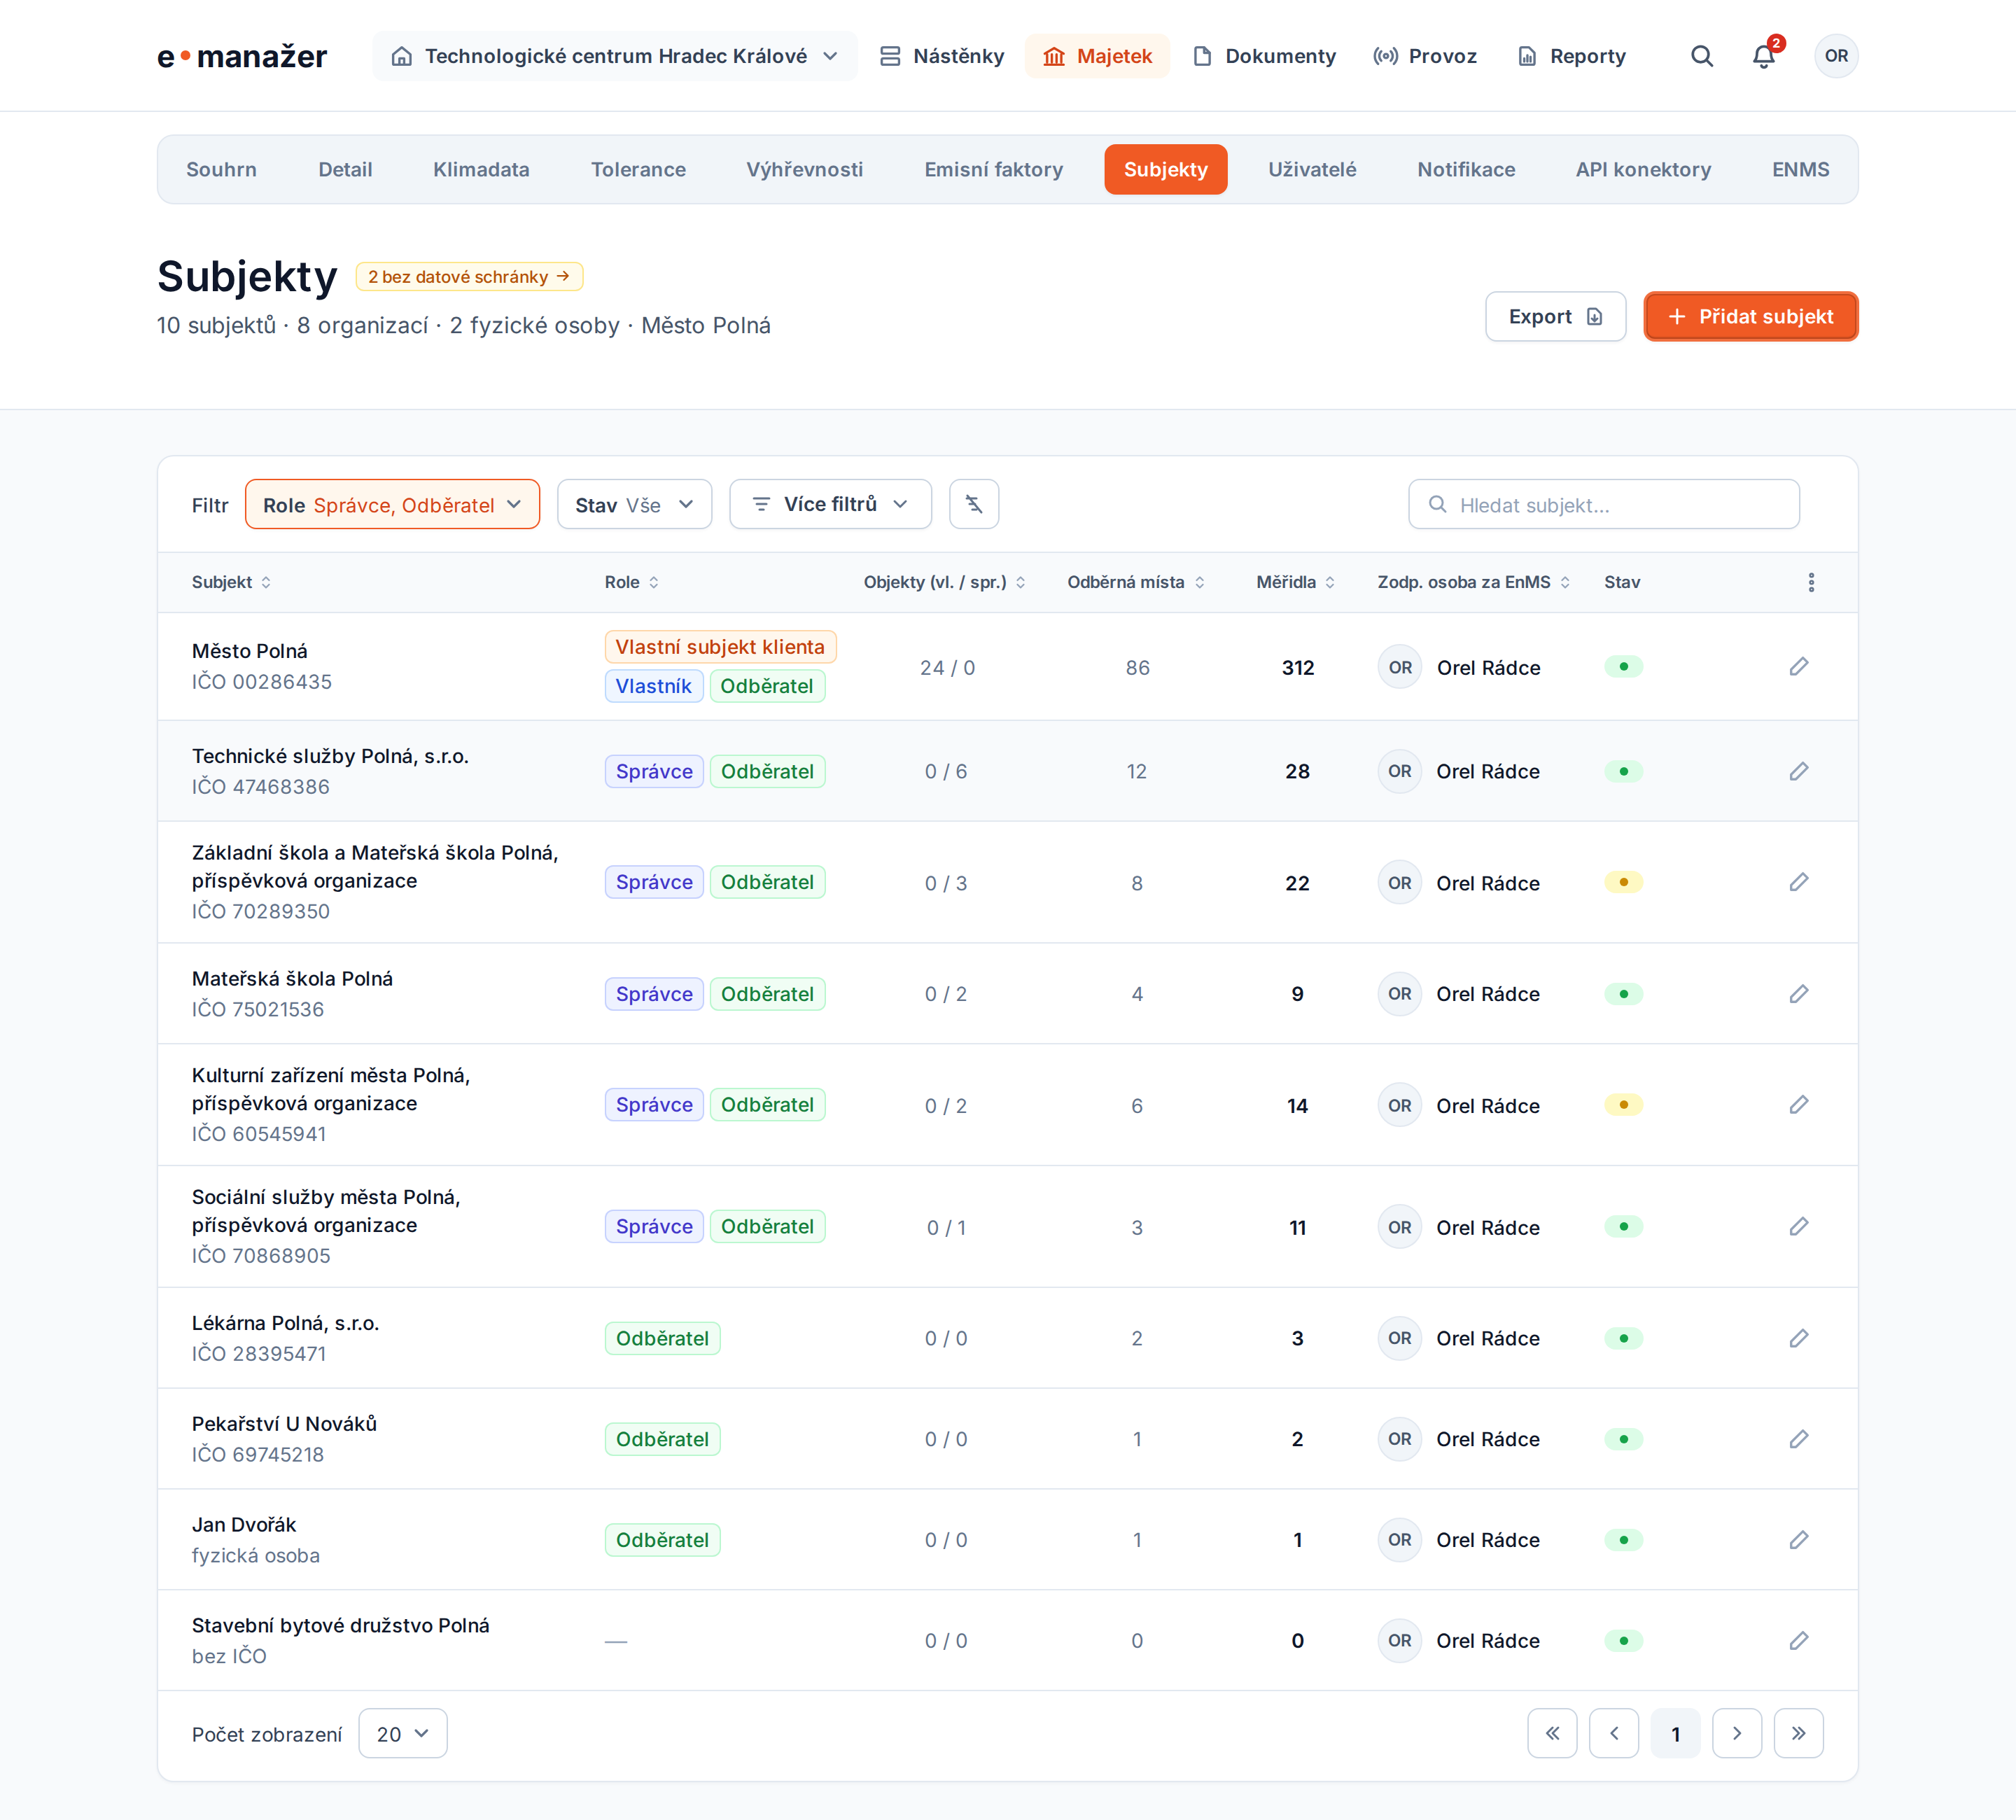Open table column options (three dots)
The width and height of the screenshot is (2016, 1820).
click(x=1811, y=582)
